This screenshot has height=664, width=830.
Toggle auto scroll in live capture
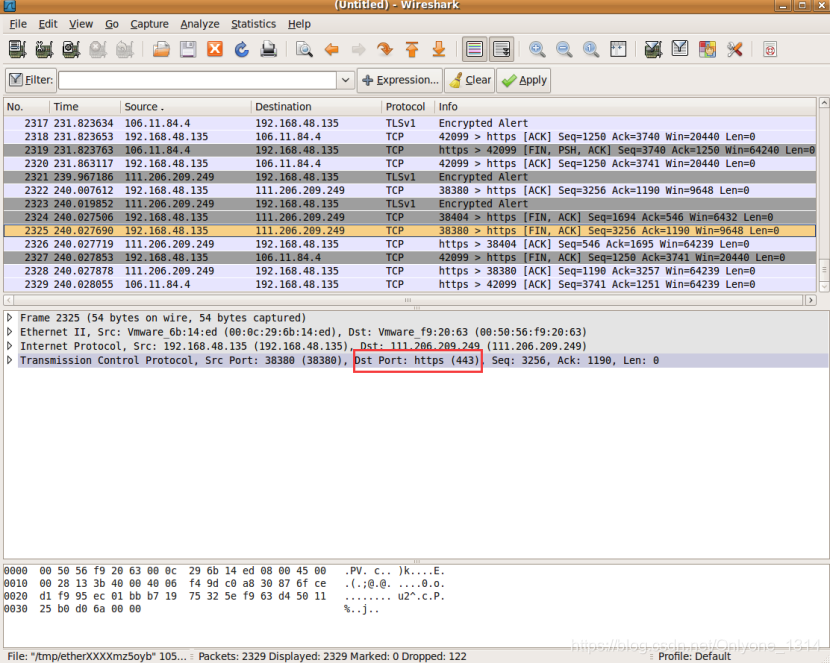[x=501, y=49]
